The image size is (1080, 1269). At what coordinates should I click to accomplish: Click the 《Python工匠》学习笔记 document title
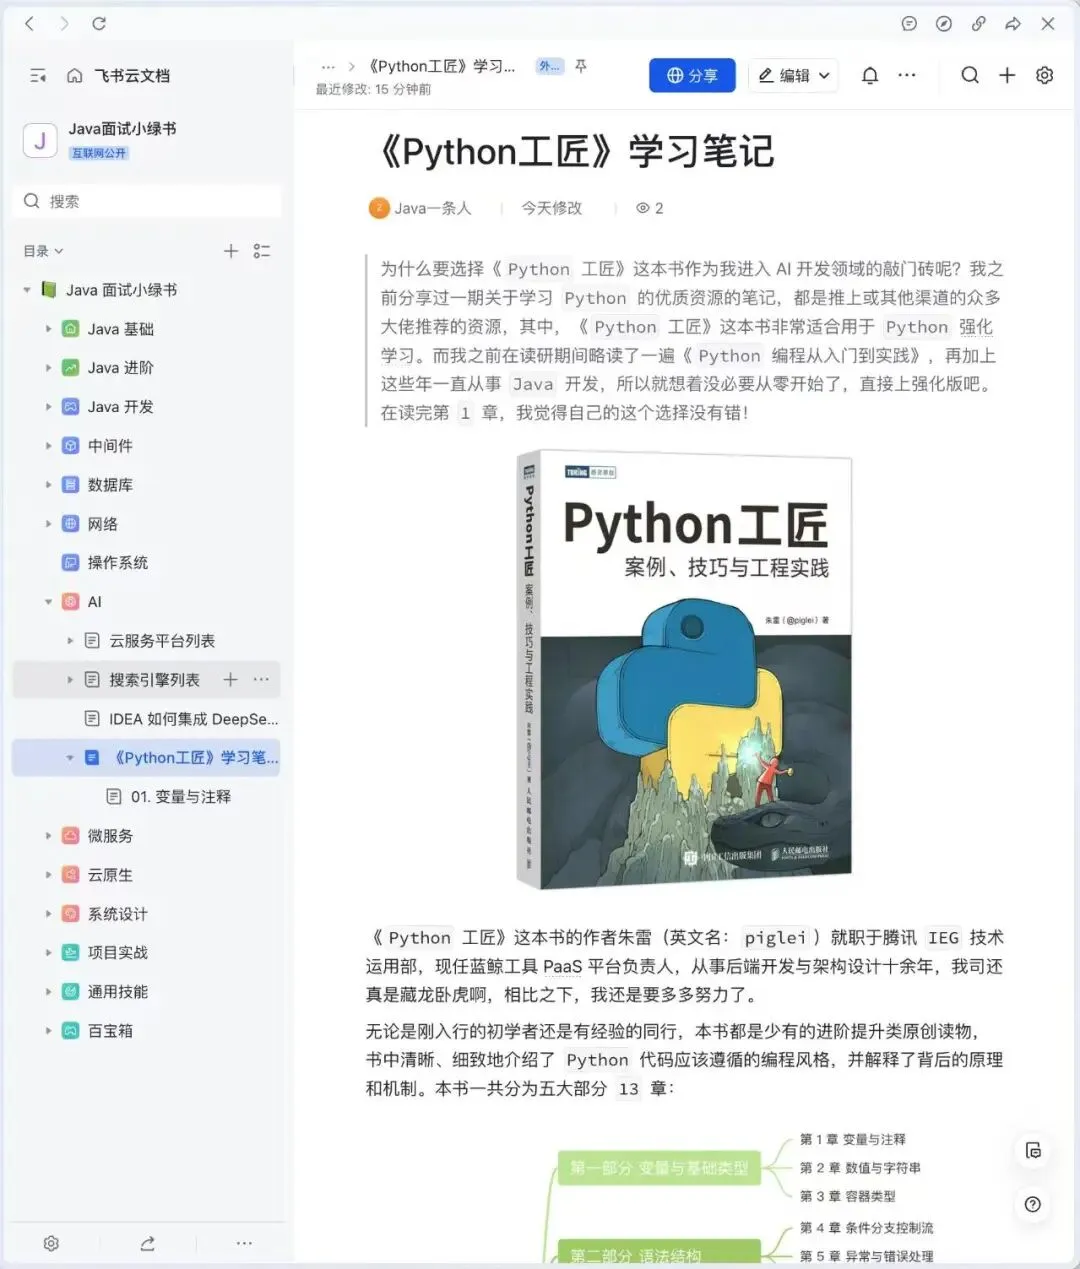click(x=575, y=152)
